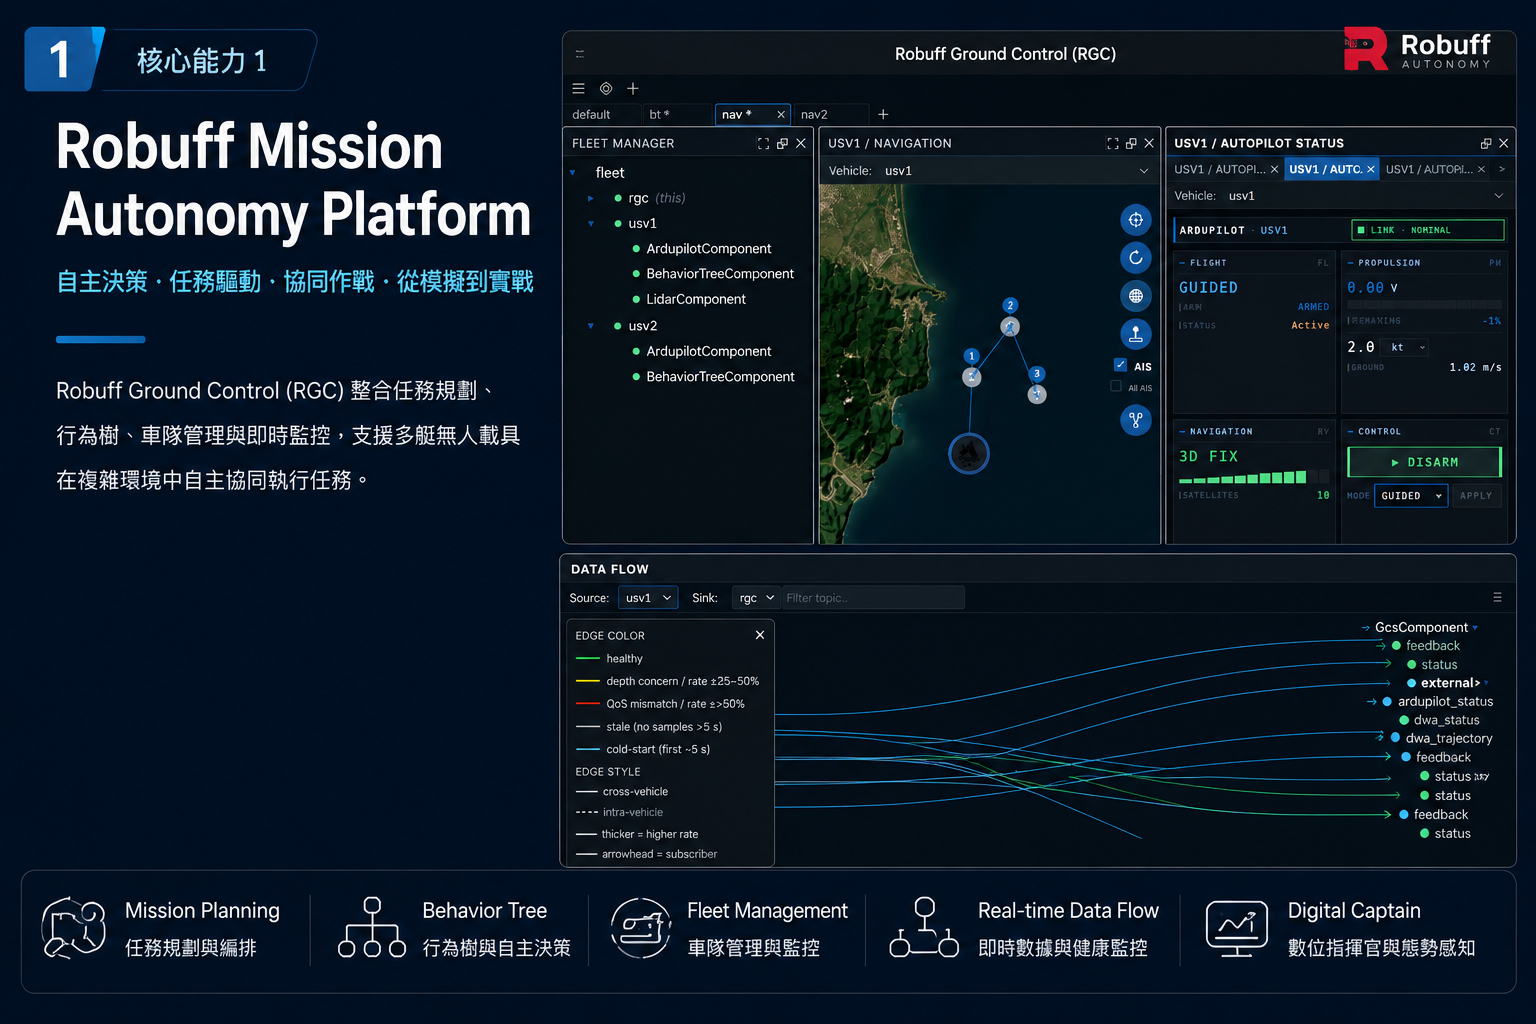Collapse the fleet tree root
Image resolution: width=1536 pixels, height=1024 pixels.
pyautogui.click(x=573, y=173)
